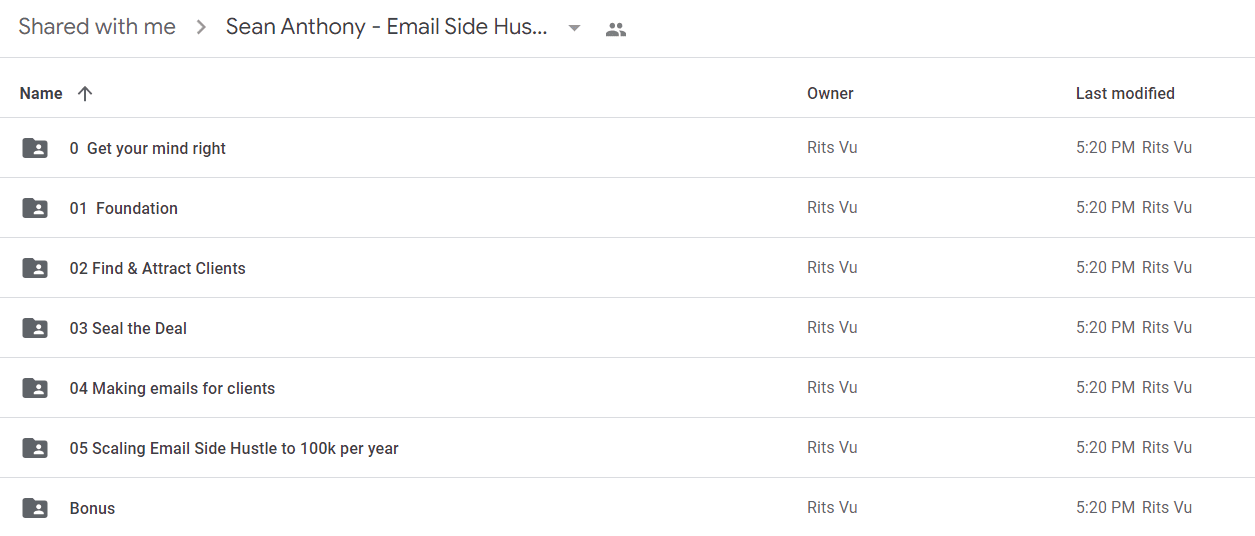Sort the list by the Name column header
Image resolution: width=1255 pixels, height=536 pixels.
click(x=41, y=93)
